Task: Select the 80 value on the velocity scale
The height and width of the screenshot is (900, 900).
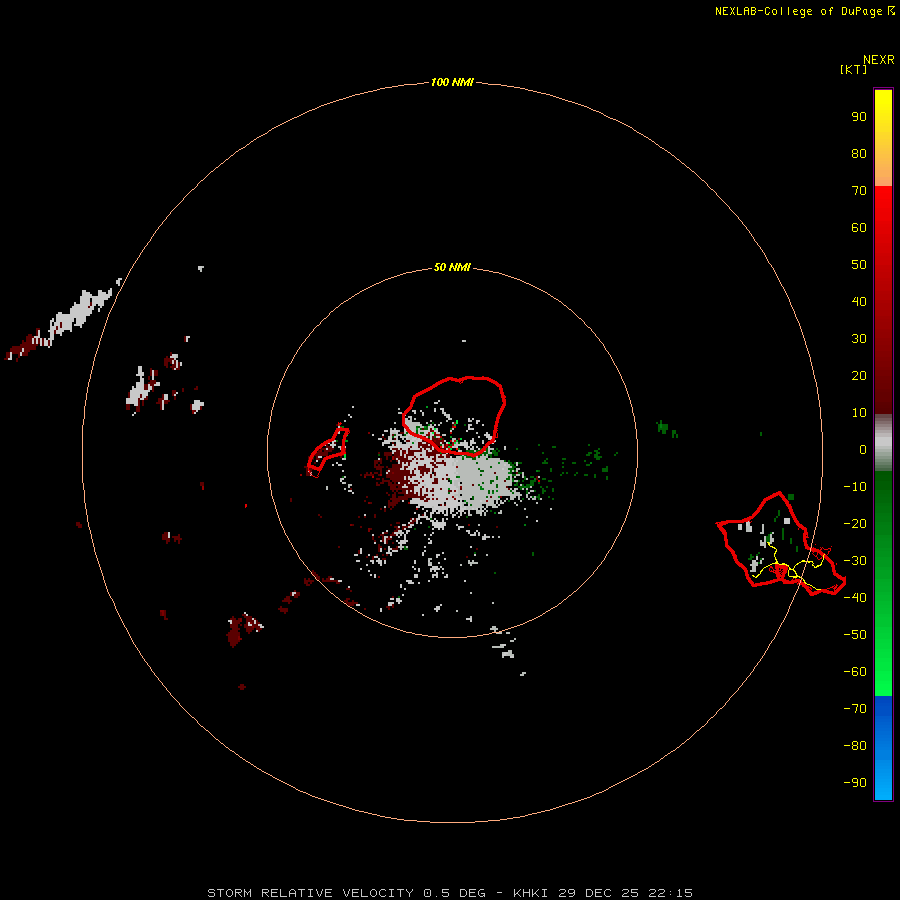Action: point(859,153)
